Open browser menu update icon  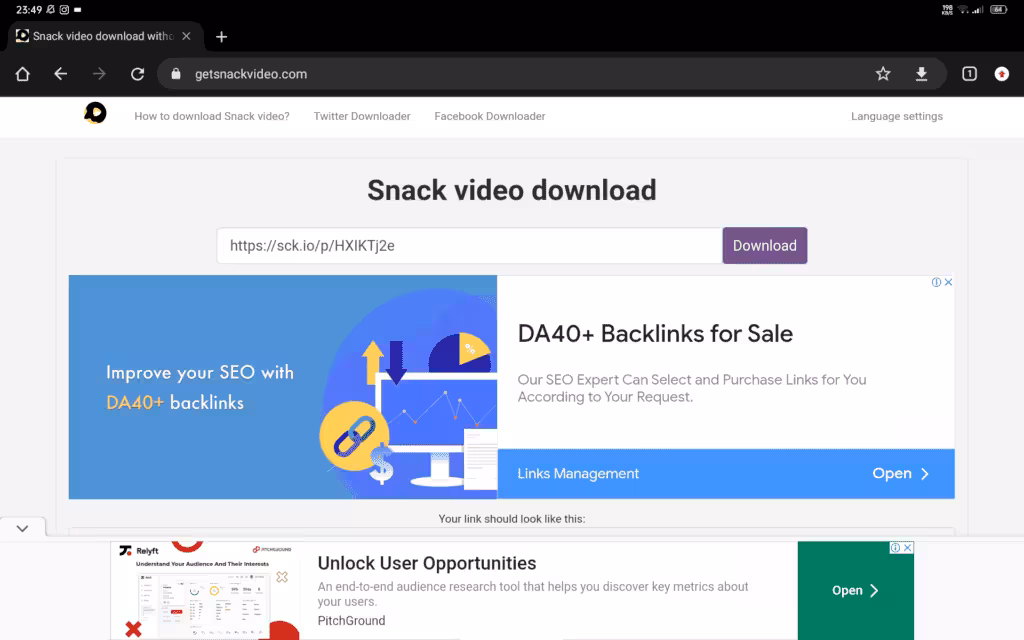pos(1002,74)
